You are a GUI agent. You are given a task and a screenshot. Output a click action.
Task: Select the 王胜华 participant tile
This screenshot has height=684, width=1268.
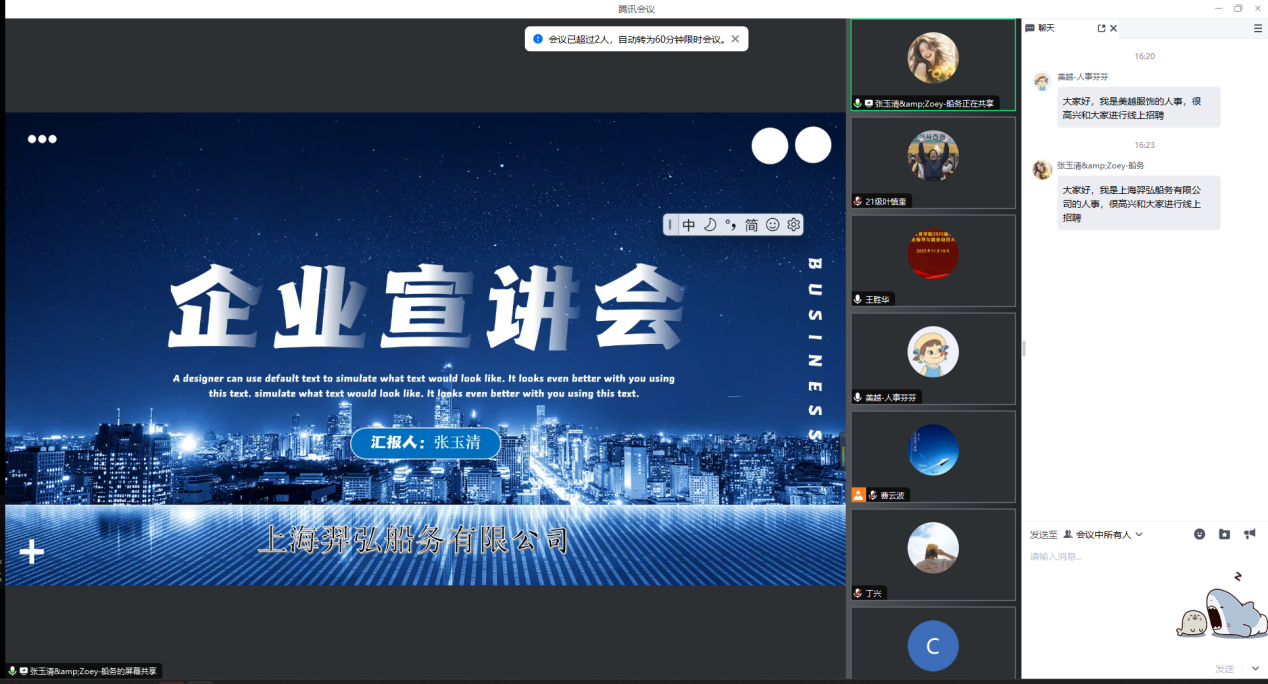932,260
